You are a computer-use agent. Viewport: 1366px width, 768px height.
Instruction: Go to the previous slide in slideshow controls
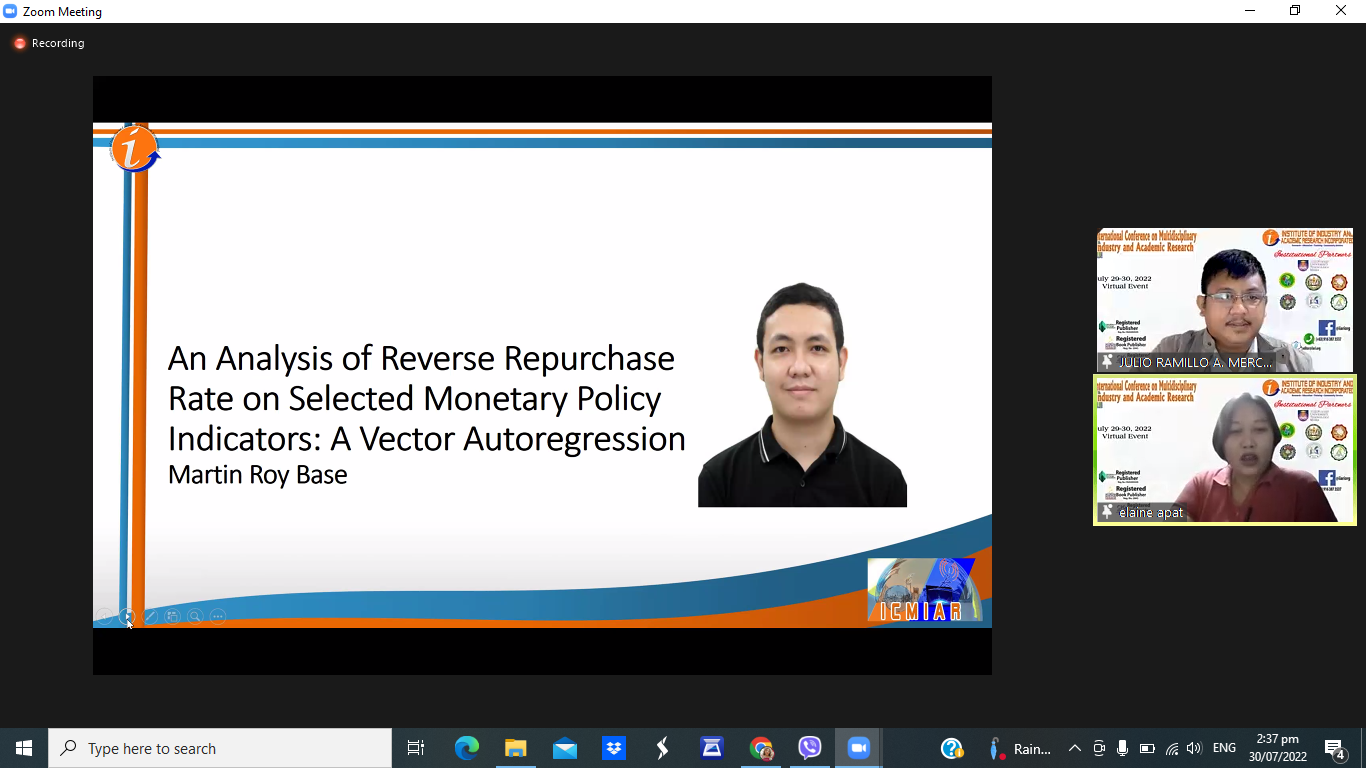click(104, 617)
